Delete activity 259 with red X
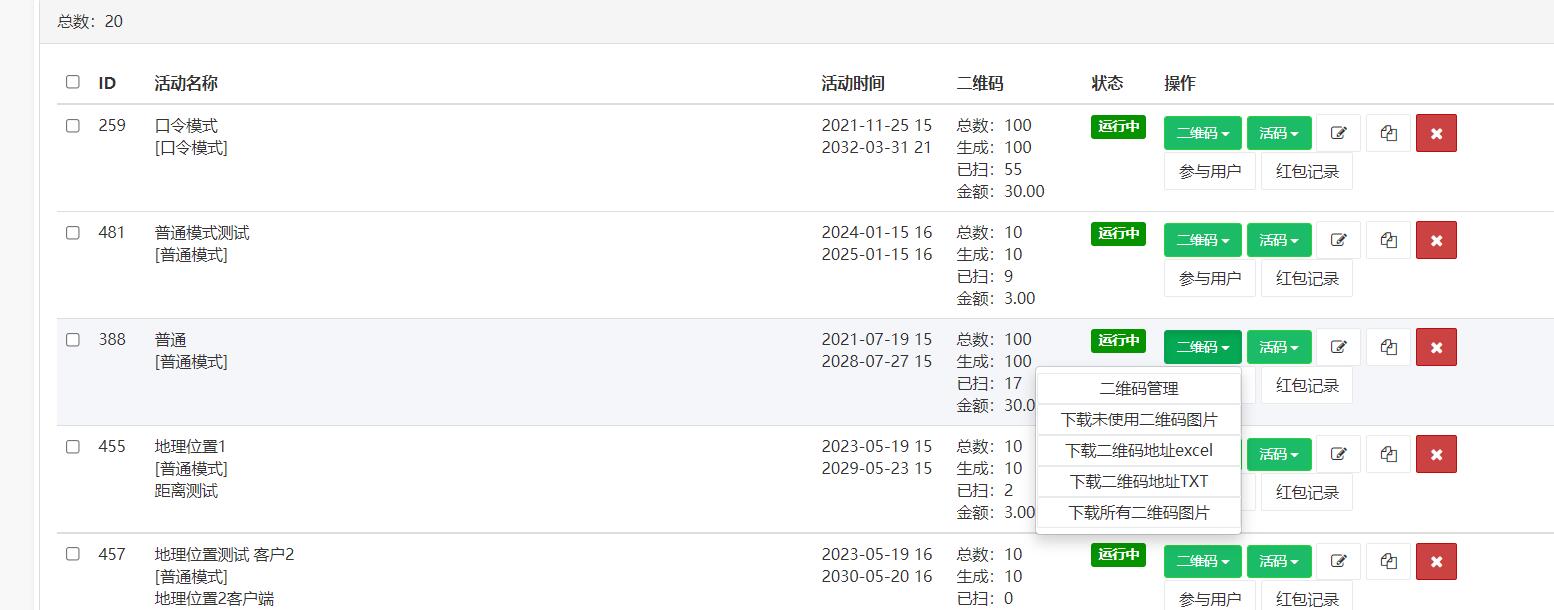This screenshot has height=610, width=1554. [x=1436, y=133]
